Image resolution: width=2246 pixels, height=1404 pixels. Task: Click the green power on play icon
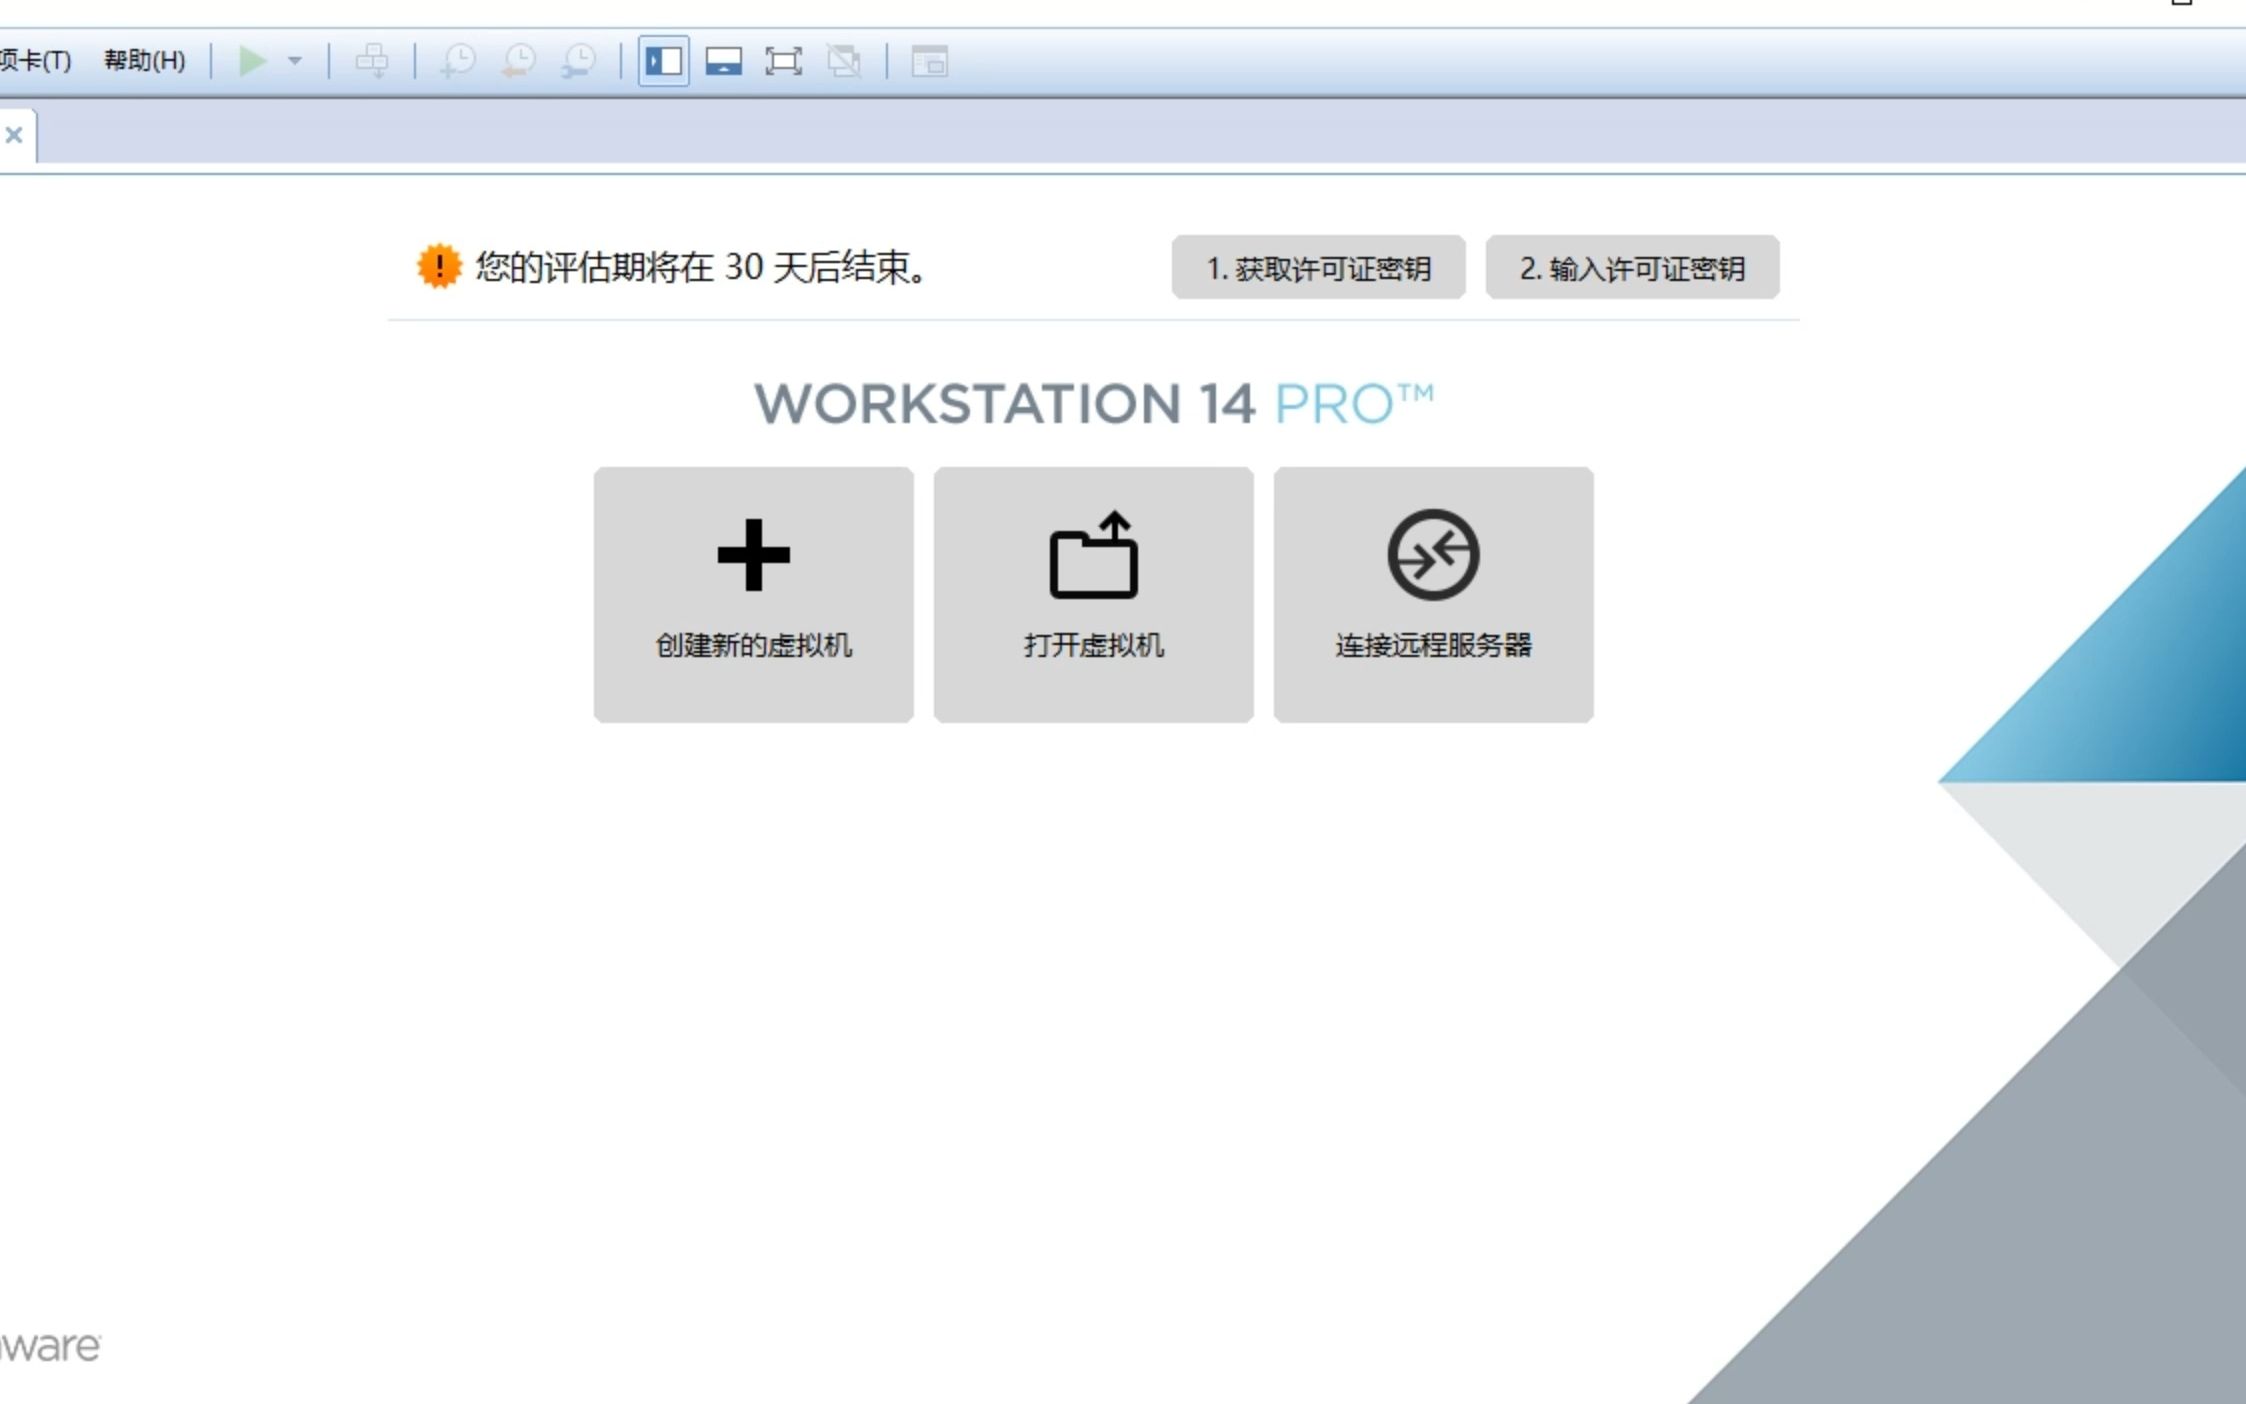[252, 61]
